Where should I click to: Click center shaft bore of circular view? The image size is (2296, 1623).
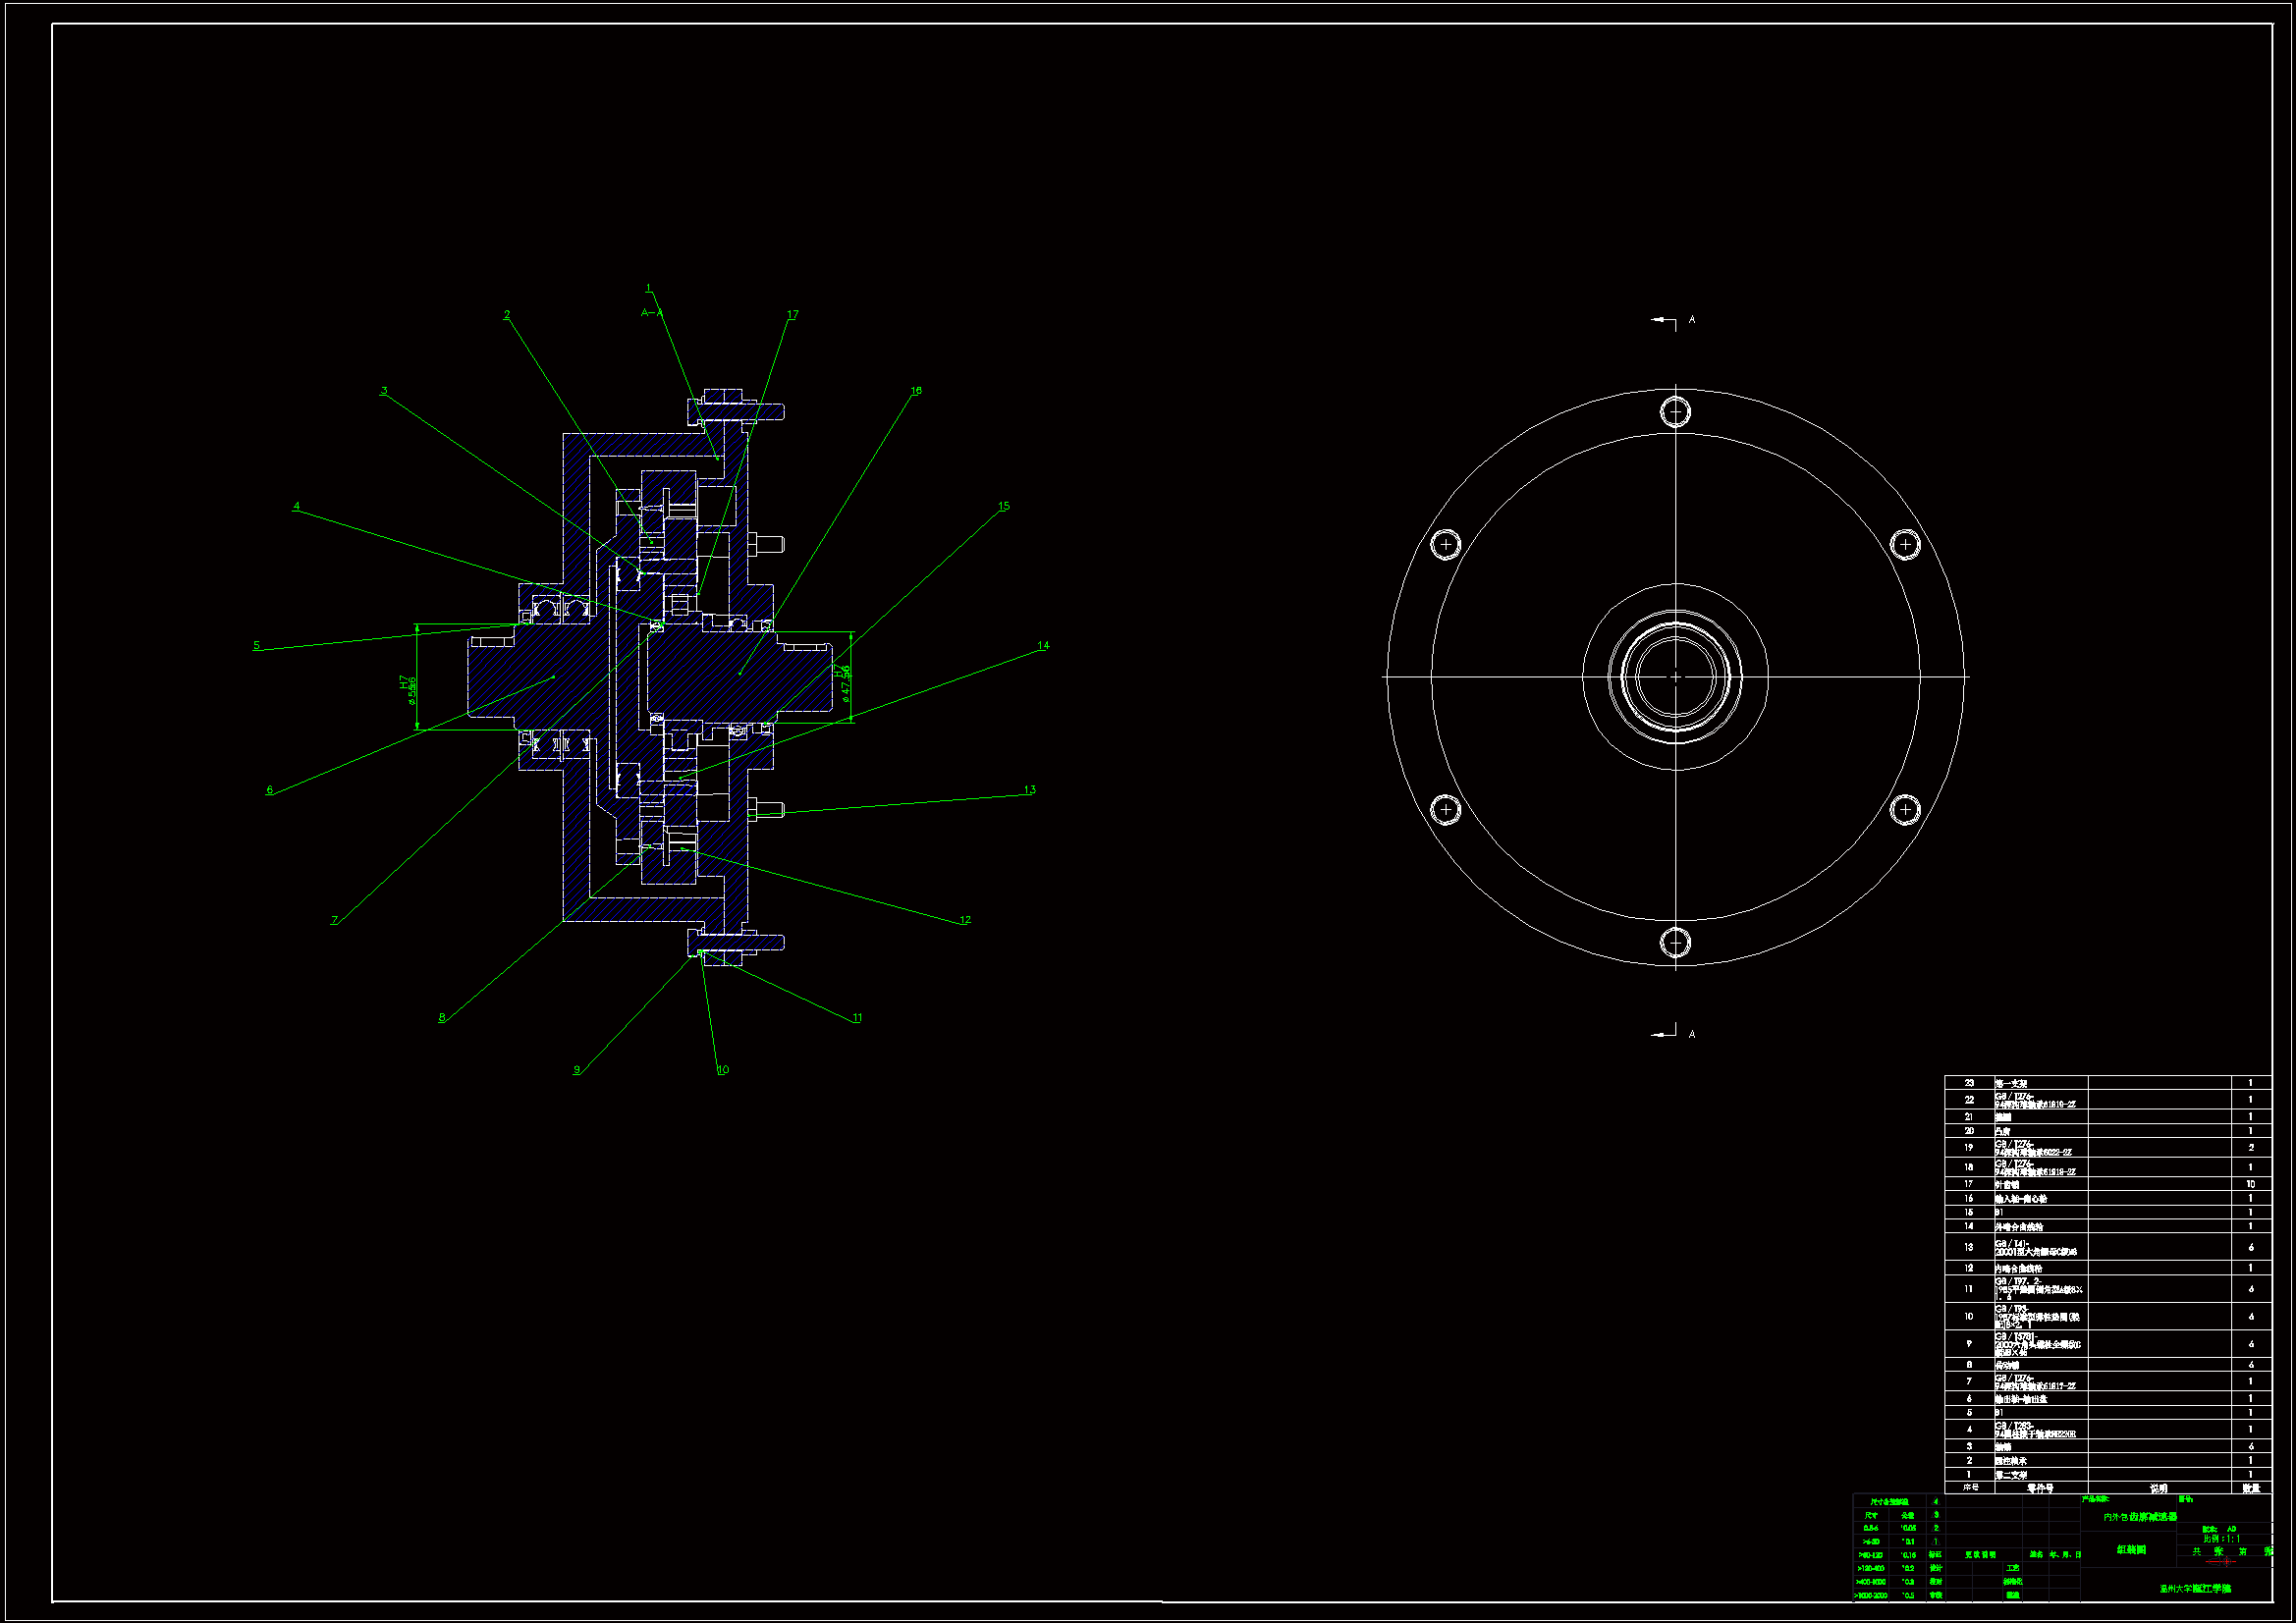(x=1675, y=676)
